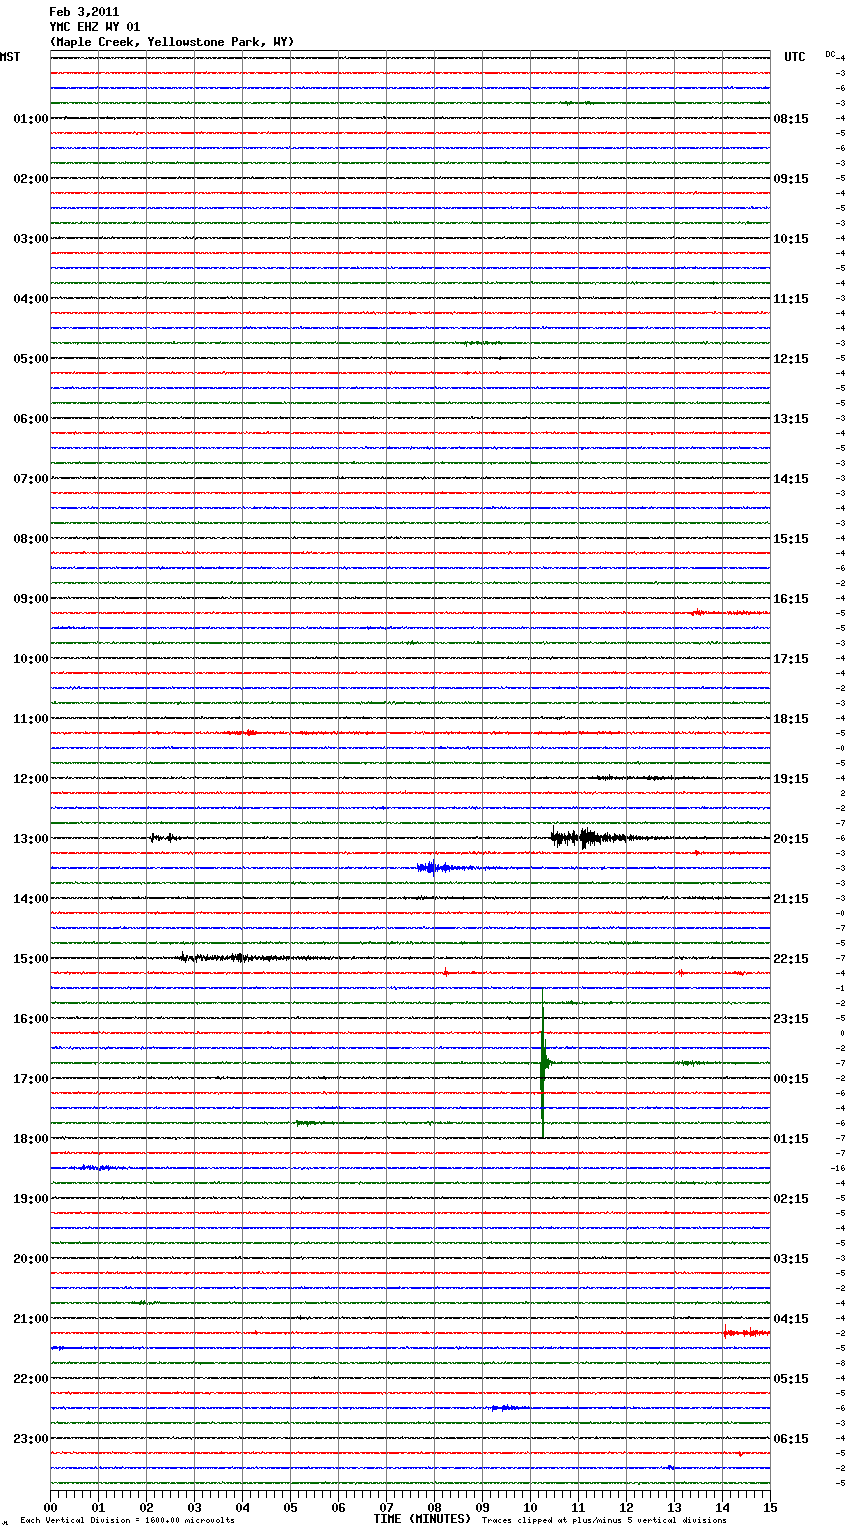Click the 20:15 UTC time label
850x1534 pixels.
coord(791,839)
